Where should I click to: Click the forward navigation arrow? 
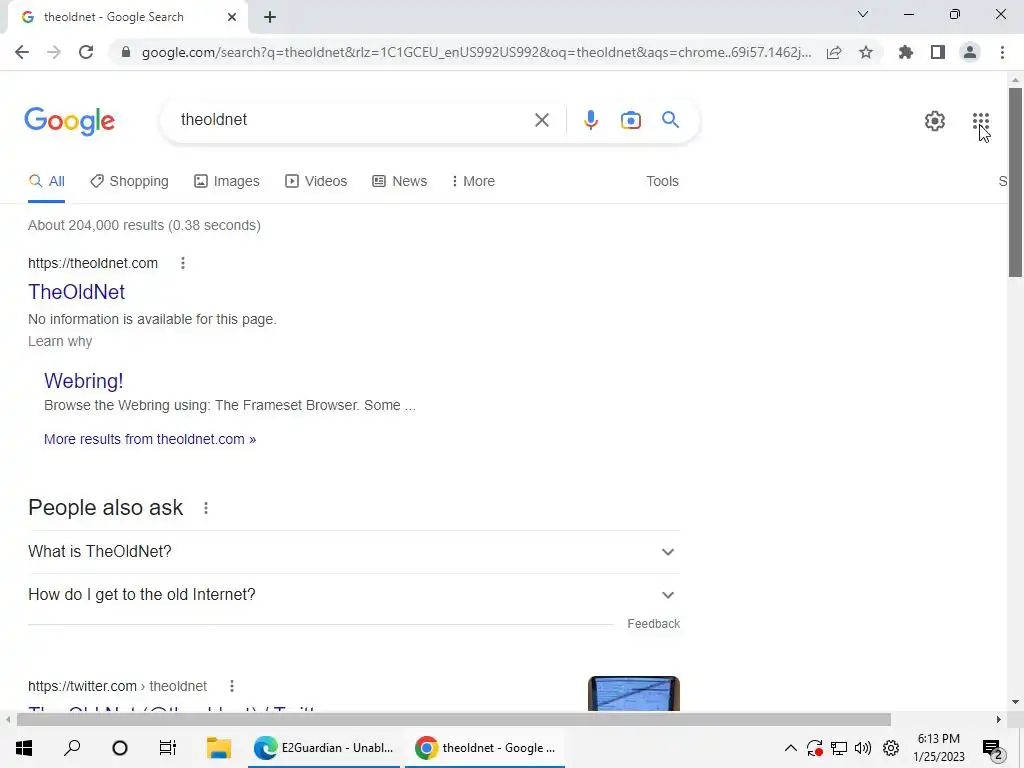(54, 52)
